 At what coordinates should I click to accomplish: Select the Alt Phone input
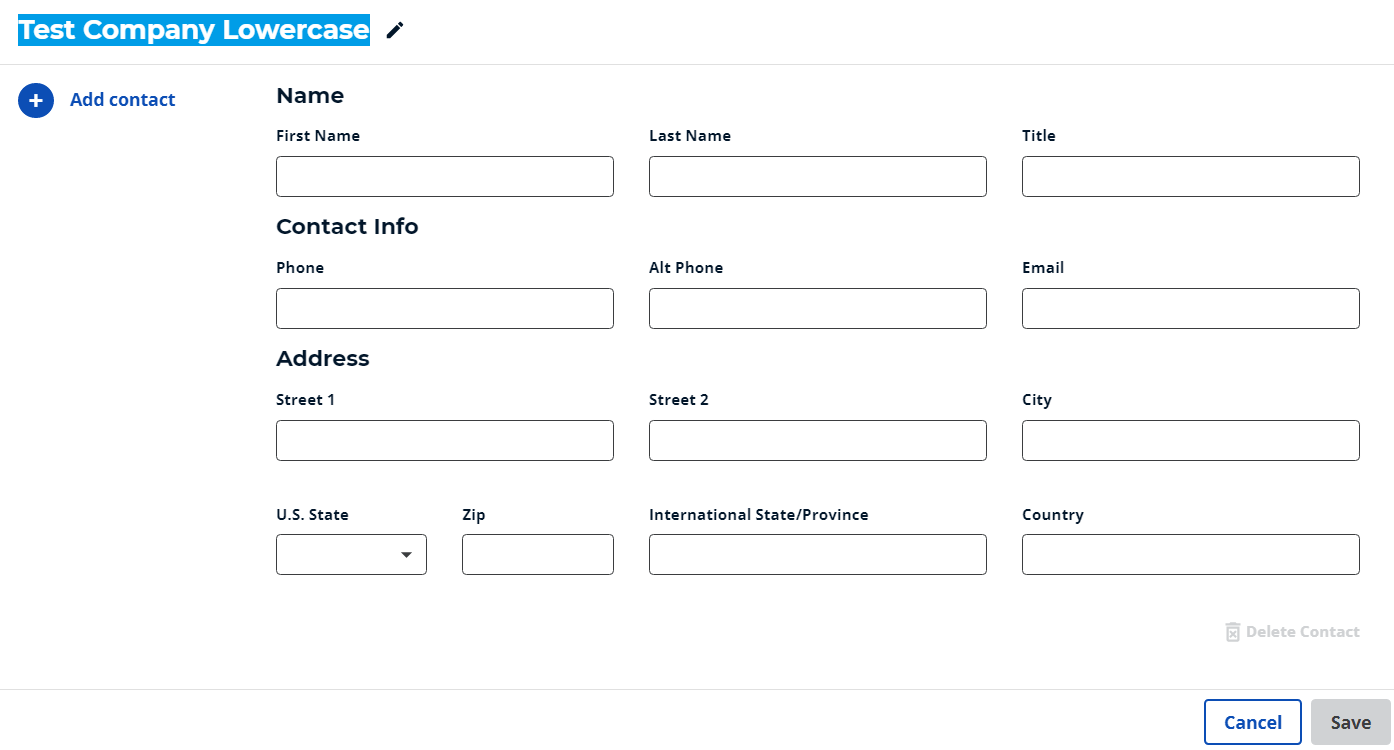pyautogui.click(x=818, y=308)
